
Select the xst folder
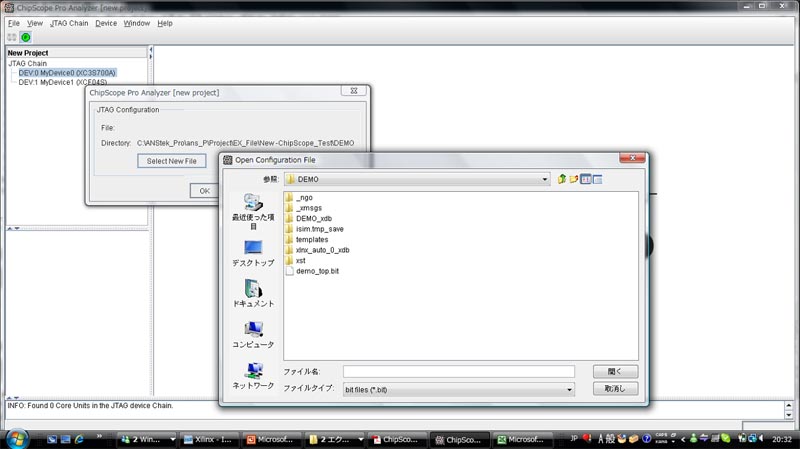click(296, 261)
